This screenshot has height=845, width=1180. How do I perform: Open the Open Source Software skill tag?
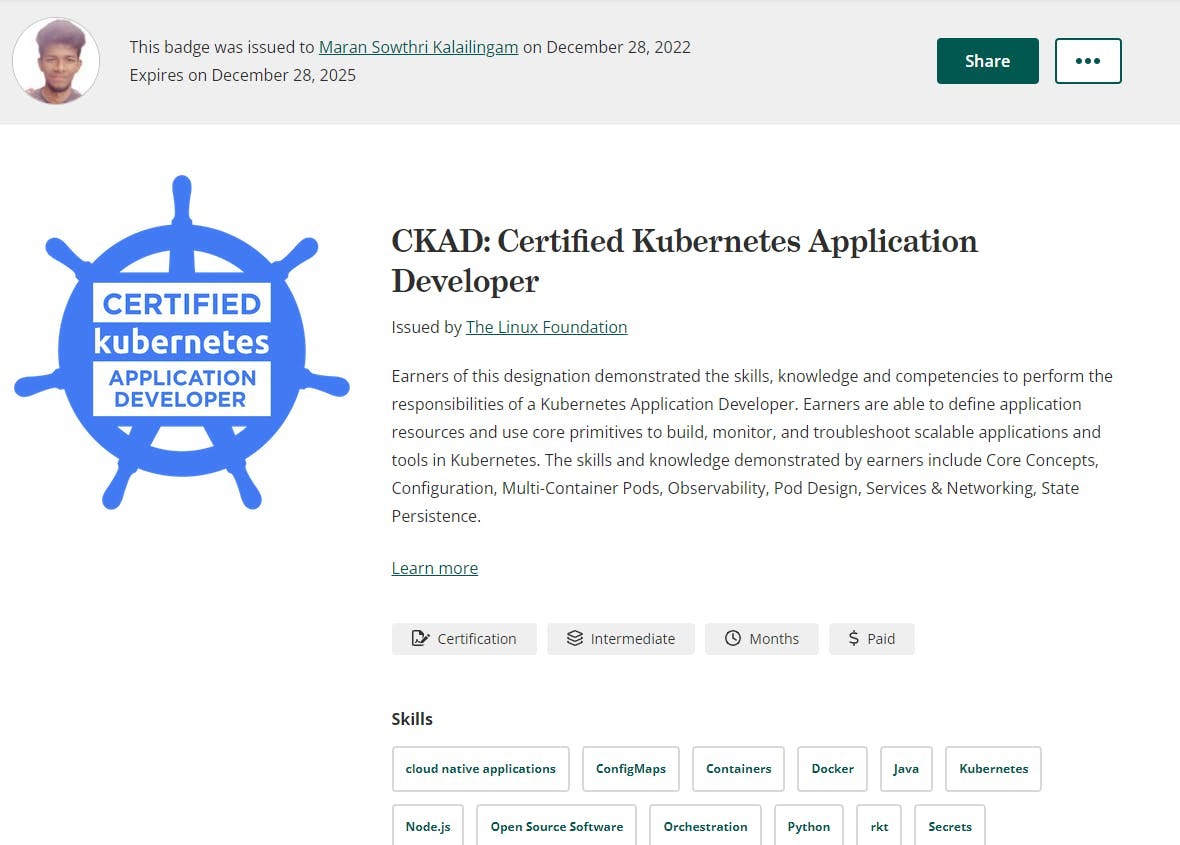[x=557, y=825]
